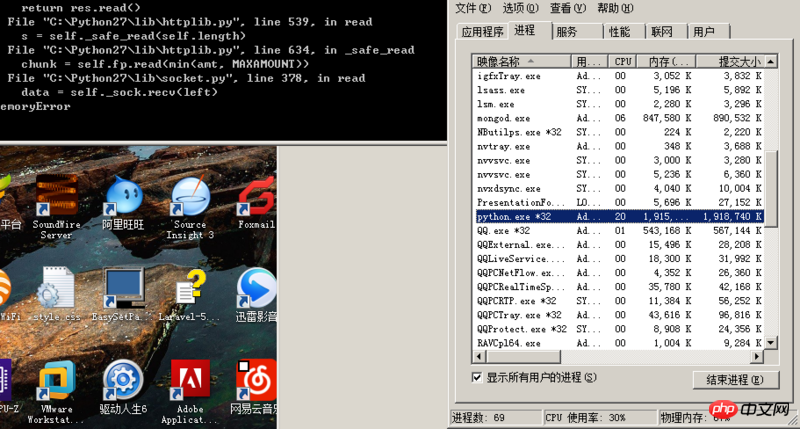The width and height of the screenshot is (800, 429).
Task: Launch the 阿里旺旺 desktop icon
Action: pyautogui.click(x=123, y=203)
